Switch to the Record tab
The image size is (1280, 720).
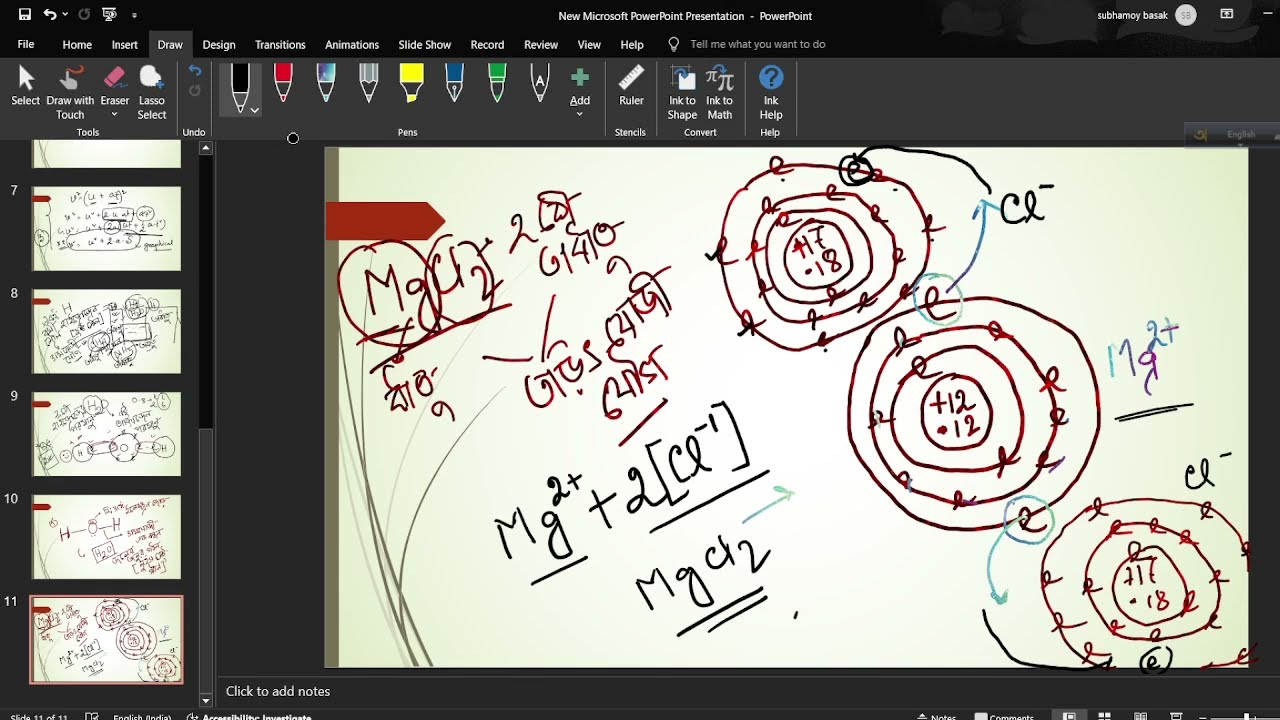click(487, 45)
